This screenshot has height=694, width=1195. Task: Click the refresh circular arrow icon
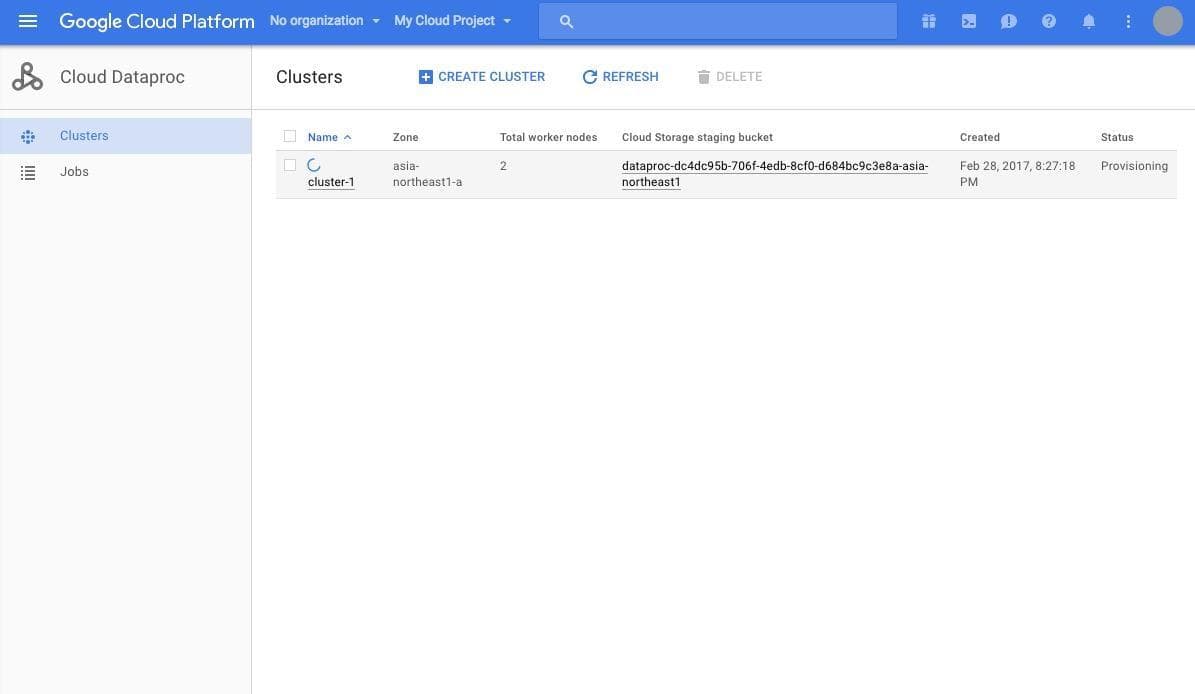click(589, 77)
